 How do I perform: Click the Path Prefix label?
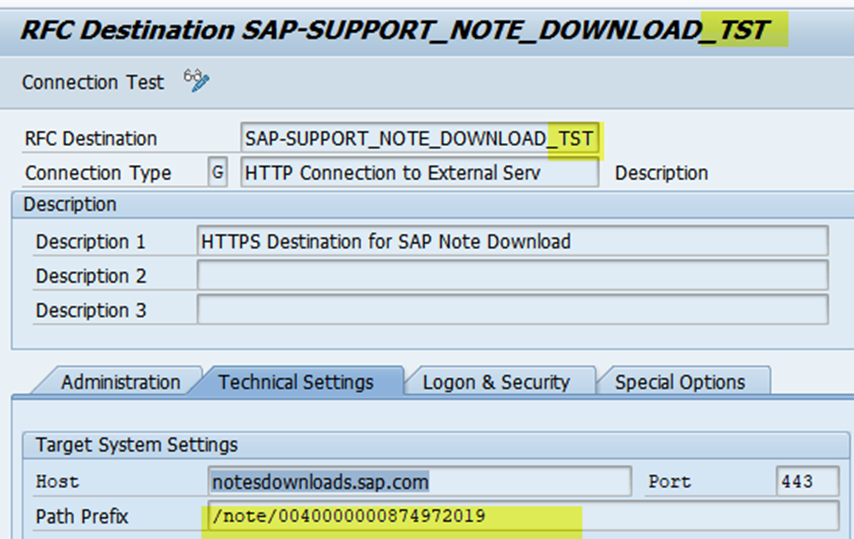pyautogui.click(x=82, y=516)
